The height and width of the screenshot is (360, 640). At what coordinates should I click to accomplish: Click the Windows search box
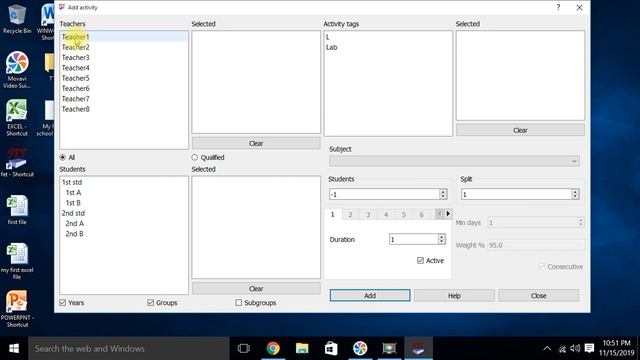[129, 349]
